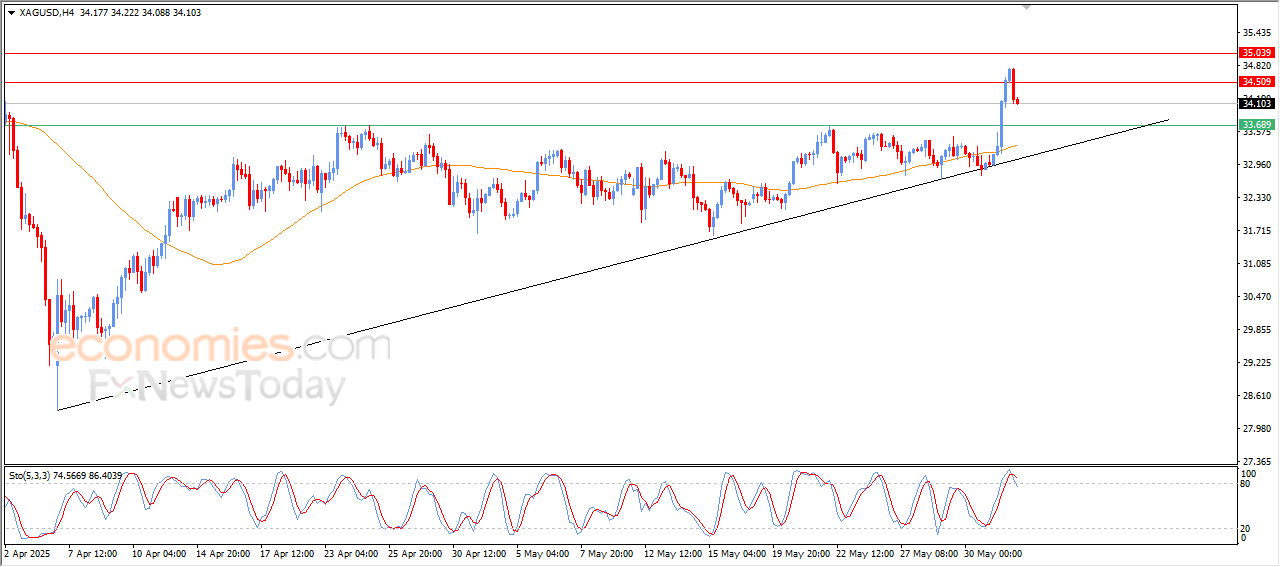Click the 27.365 value on price axis

1256,461
